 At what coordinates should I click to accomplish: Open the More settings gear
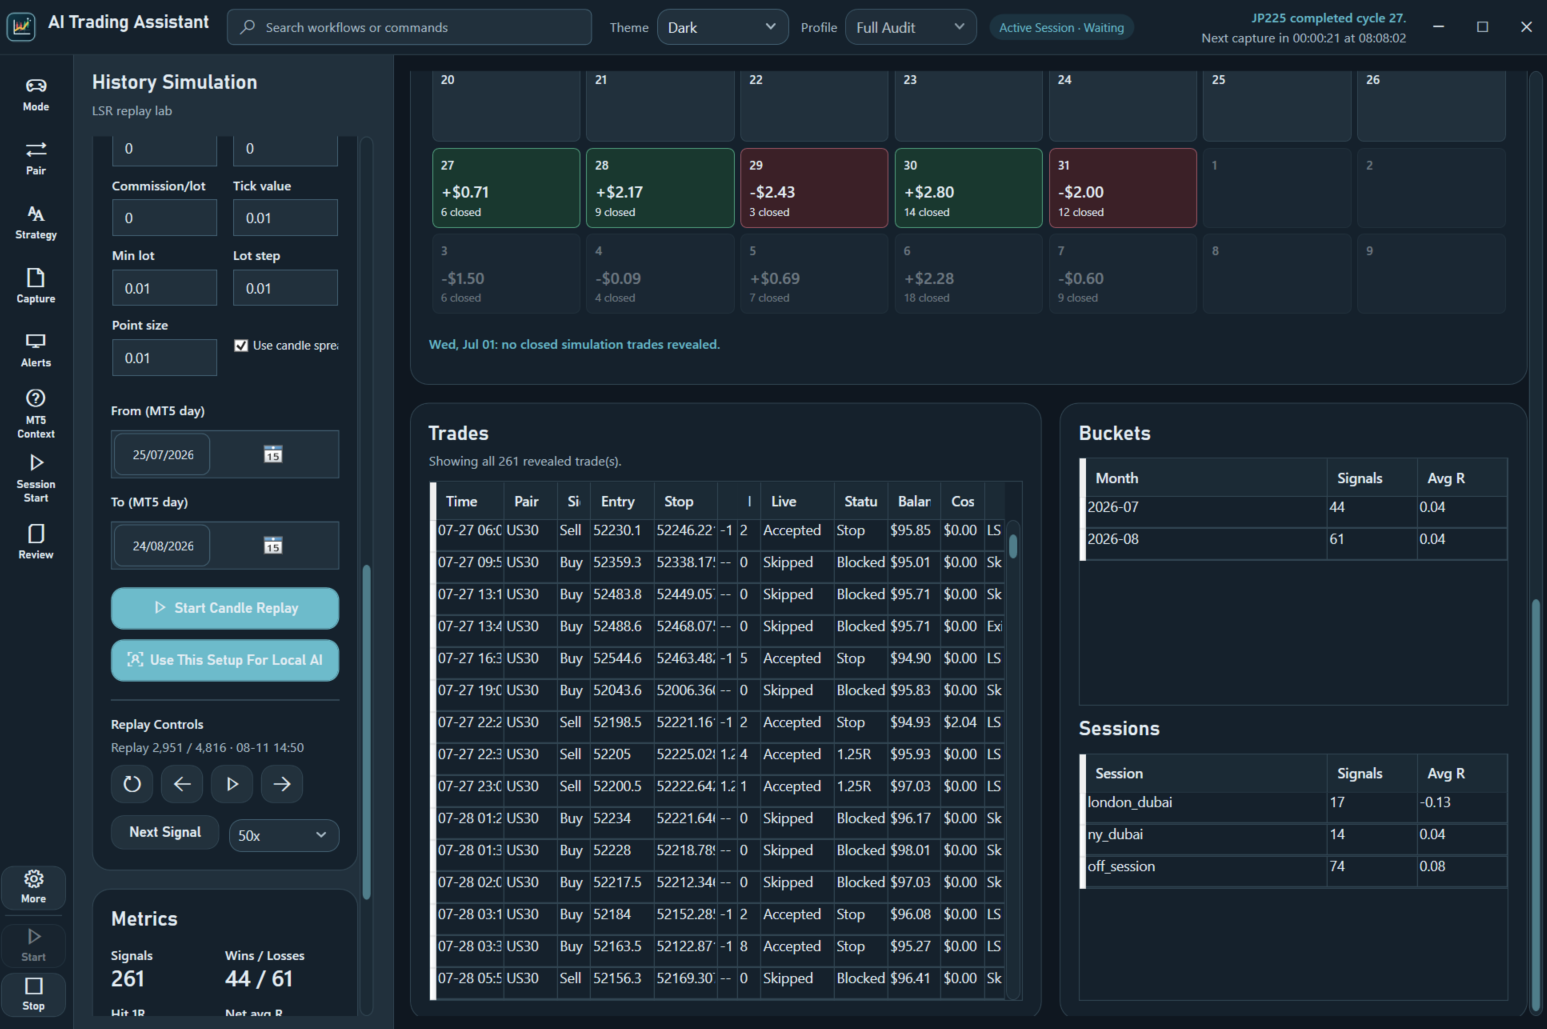pos(34,887)
